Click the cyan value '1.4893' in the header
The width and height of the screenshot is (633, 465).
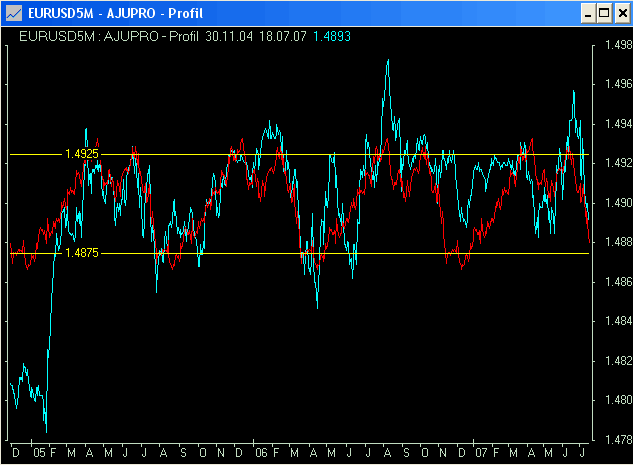(332, 36)
